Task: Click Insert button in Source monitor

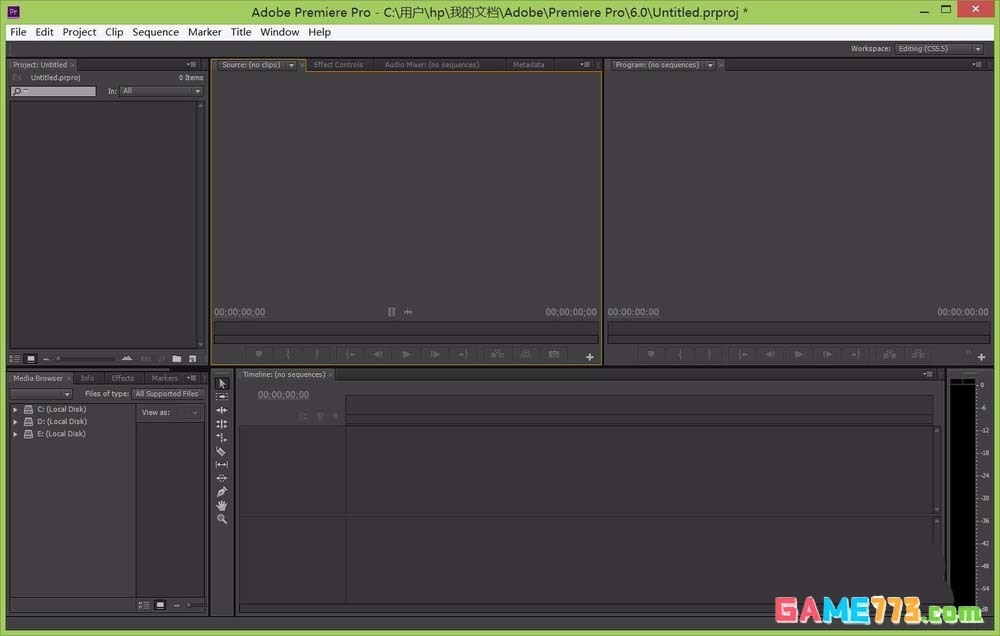Action: coord(497,354)
